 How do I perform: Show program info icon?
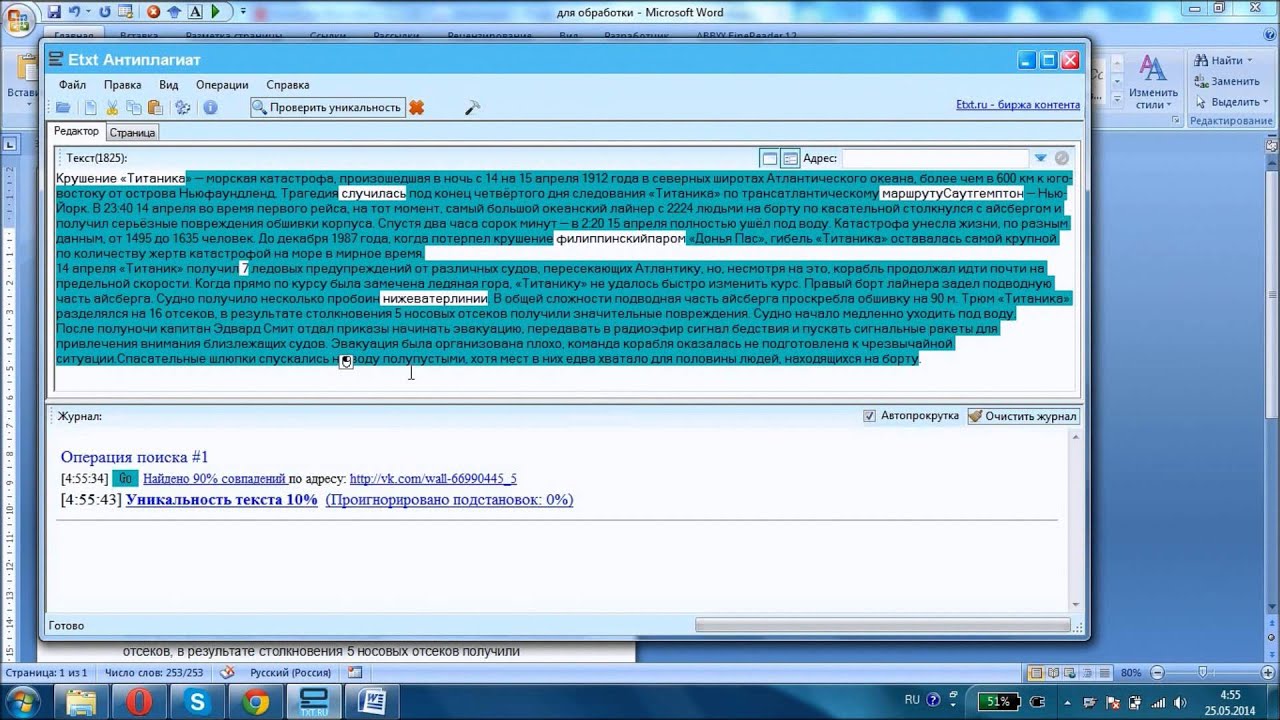pos(210,108)
